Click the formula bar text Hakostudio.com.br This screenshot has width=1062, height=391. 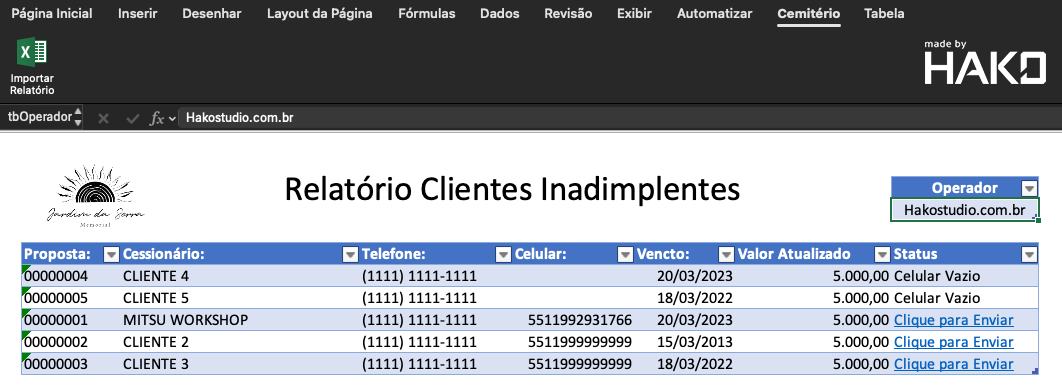(x=239, y=118)
